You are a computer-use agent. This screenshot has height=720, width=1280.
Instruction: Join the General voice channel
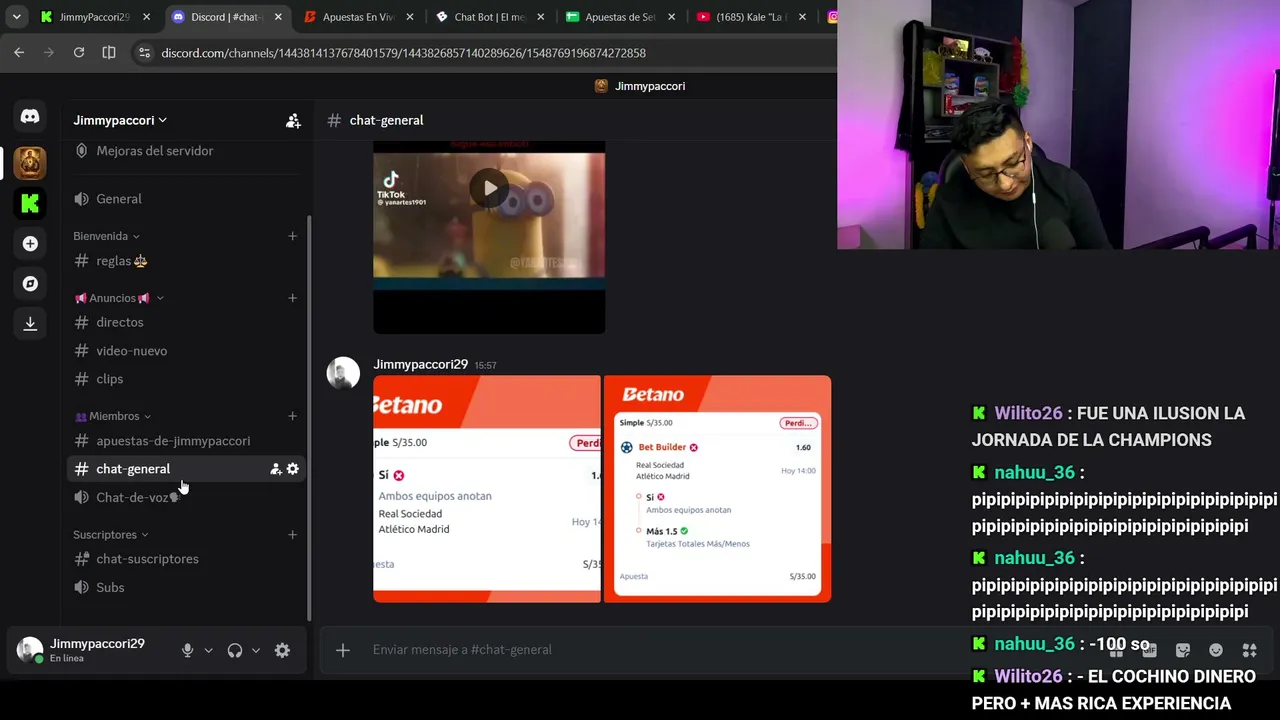186,199
